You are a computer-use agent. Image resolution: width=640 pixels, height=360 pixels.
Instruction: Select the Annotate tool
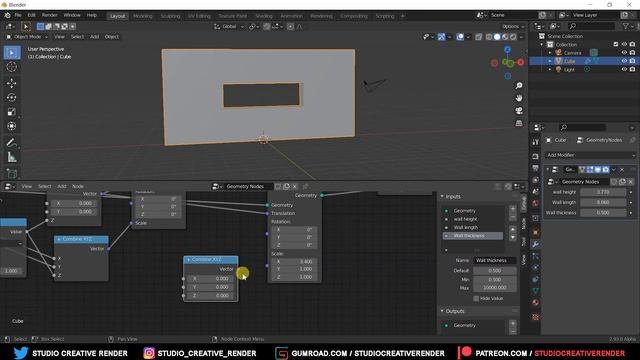(x=12, y=142)
